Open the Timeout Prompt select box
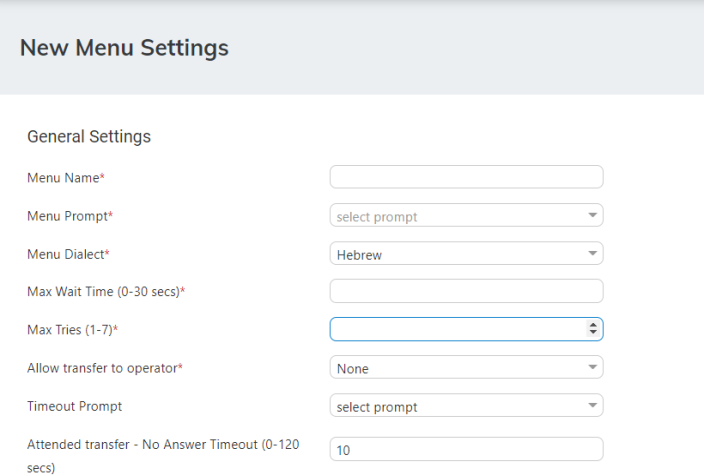 tap(455, 406)
